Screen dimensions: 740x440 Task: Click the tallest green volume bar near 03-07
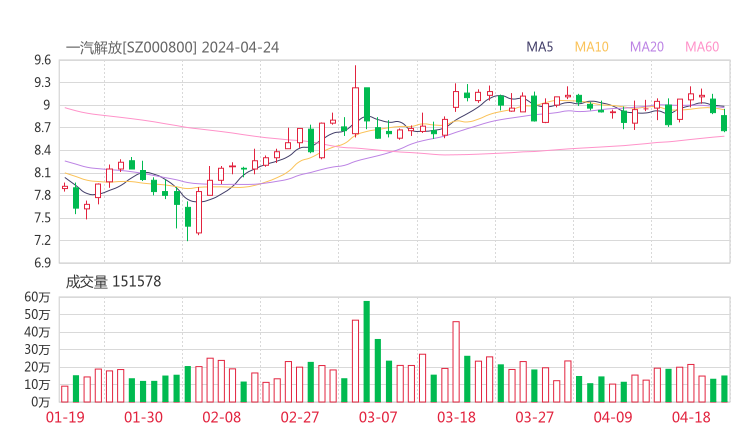[367, 352]
